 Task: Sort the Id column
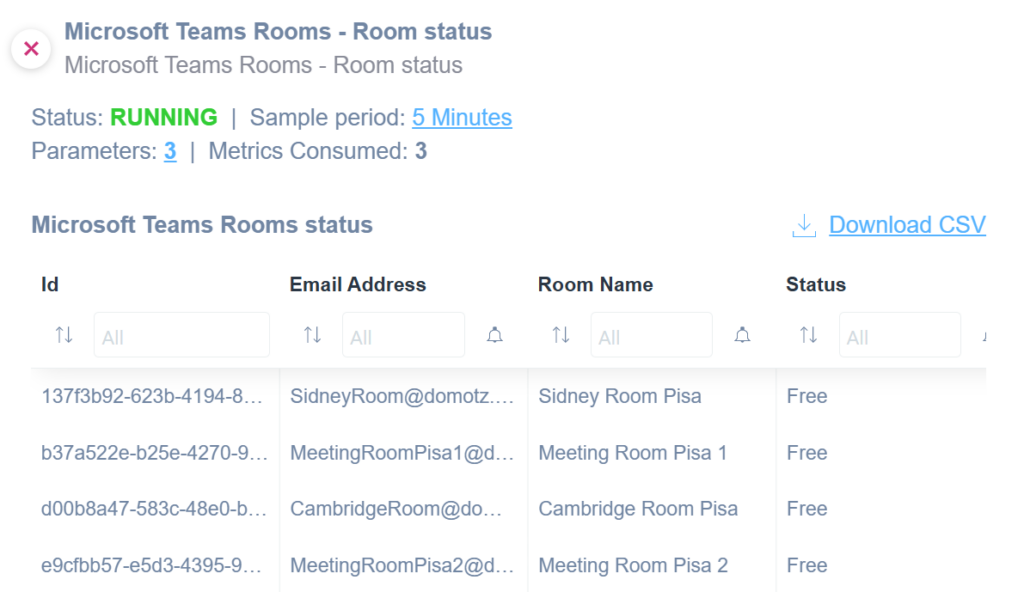click(64, 335)
